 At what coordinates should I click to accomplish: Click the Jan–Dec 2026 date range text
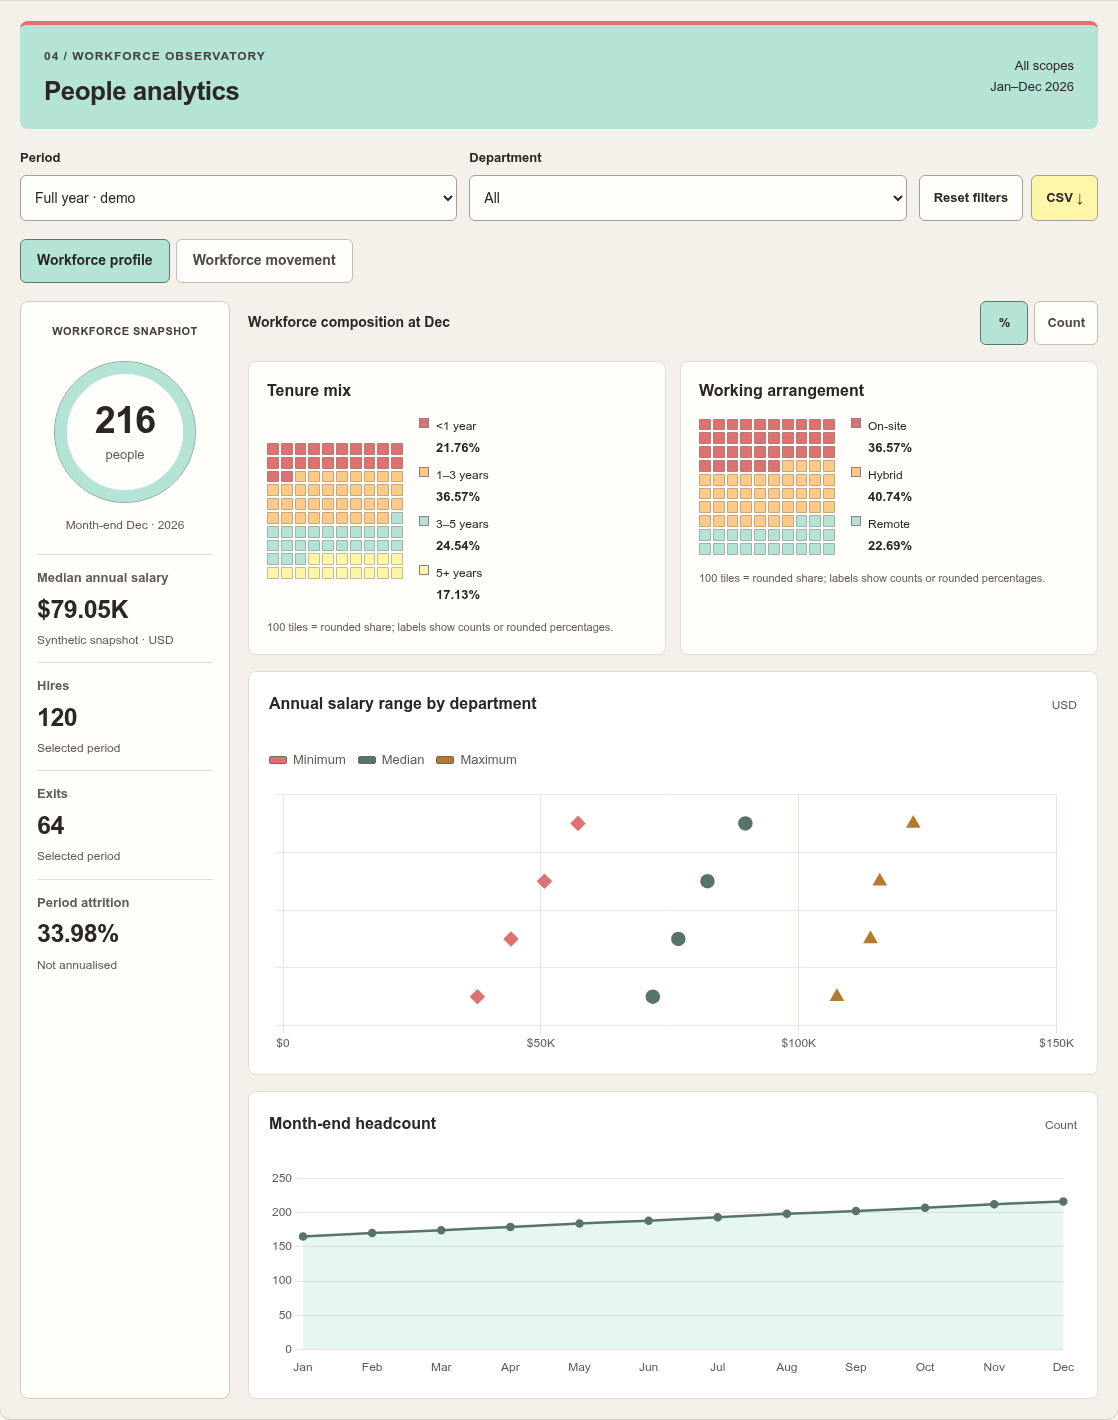coord(1032,87)
